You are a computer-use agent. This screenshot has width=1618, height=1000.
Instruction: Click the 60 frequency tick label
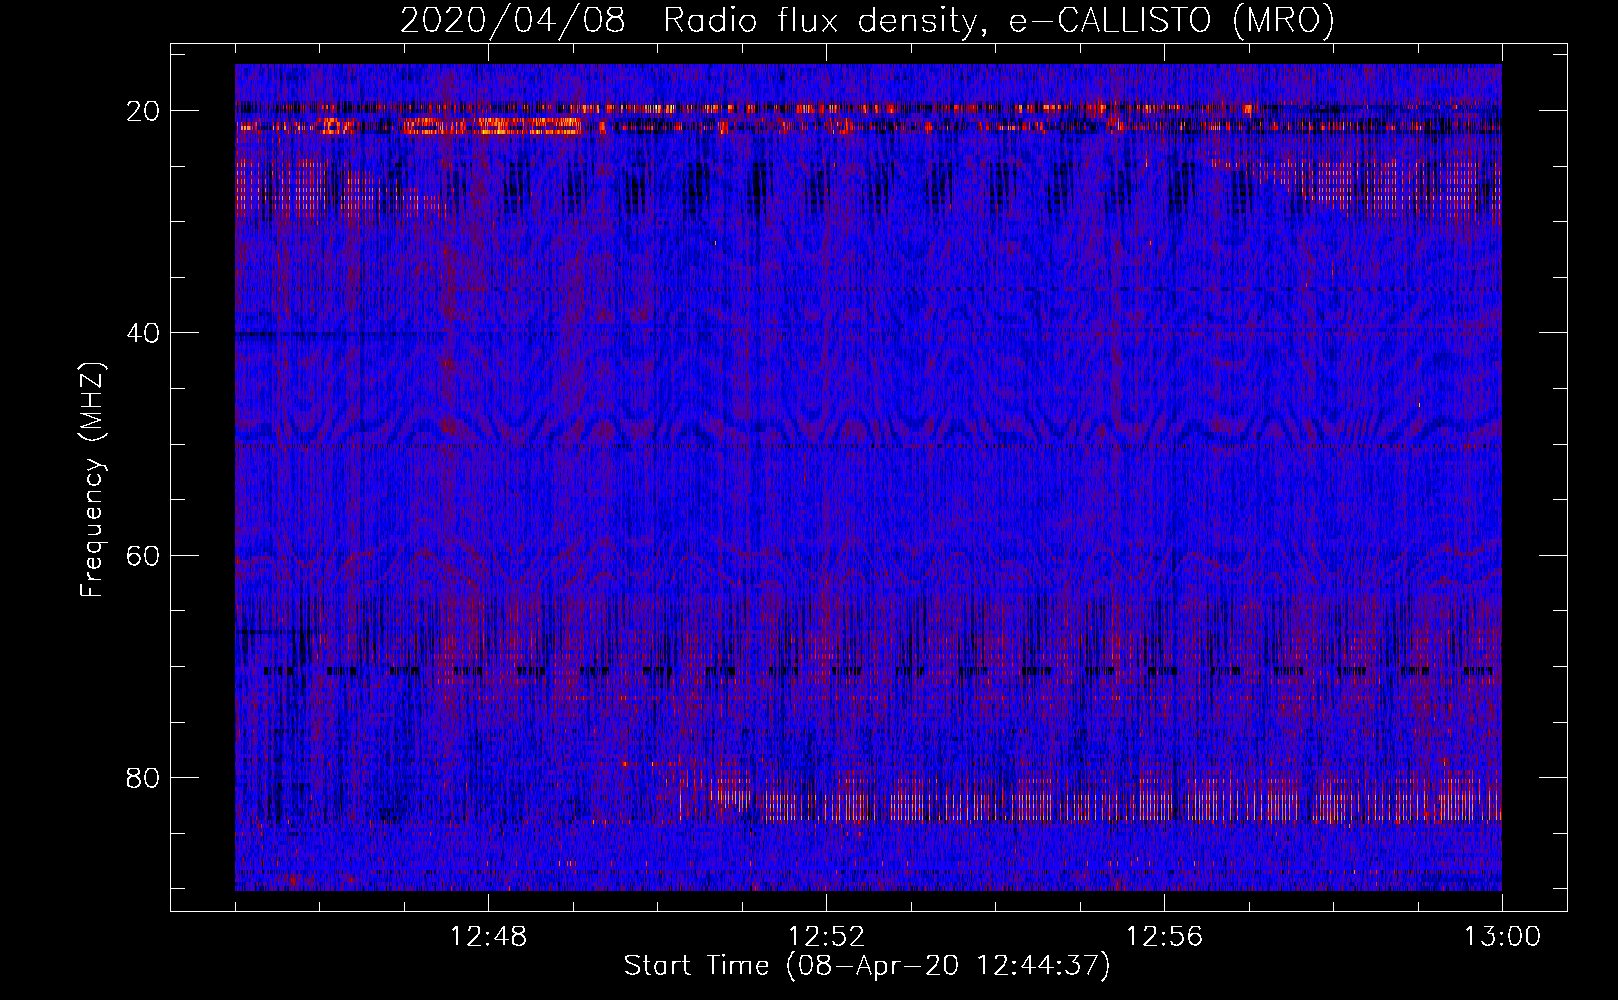(144, 555)
